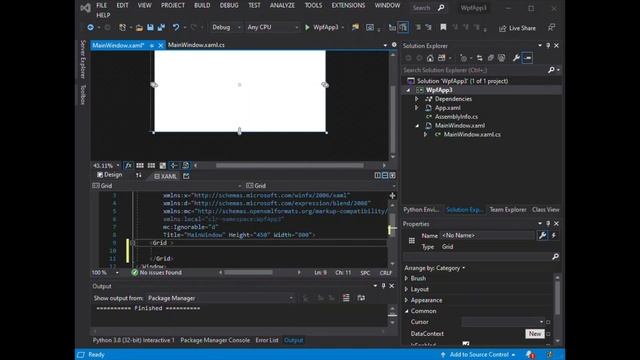640x360 pixels.
Task: Click the Undo arrow icon
Action: point(176,27)
